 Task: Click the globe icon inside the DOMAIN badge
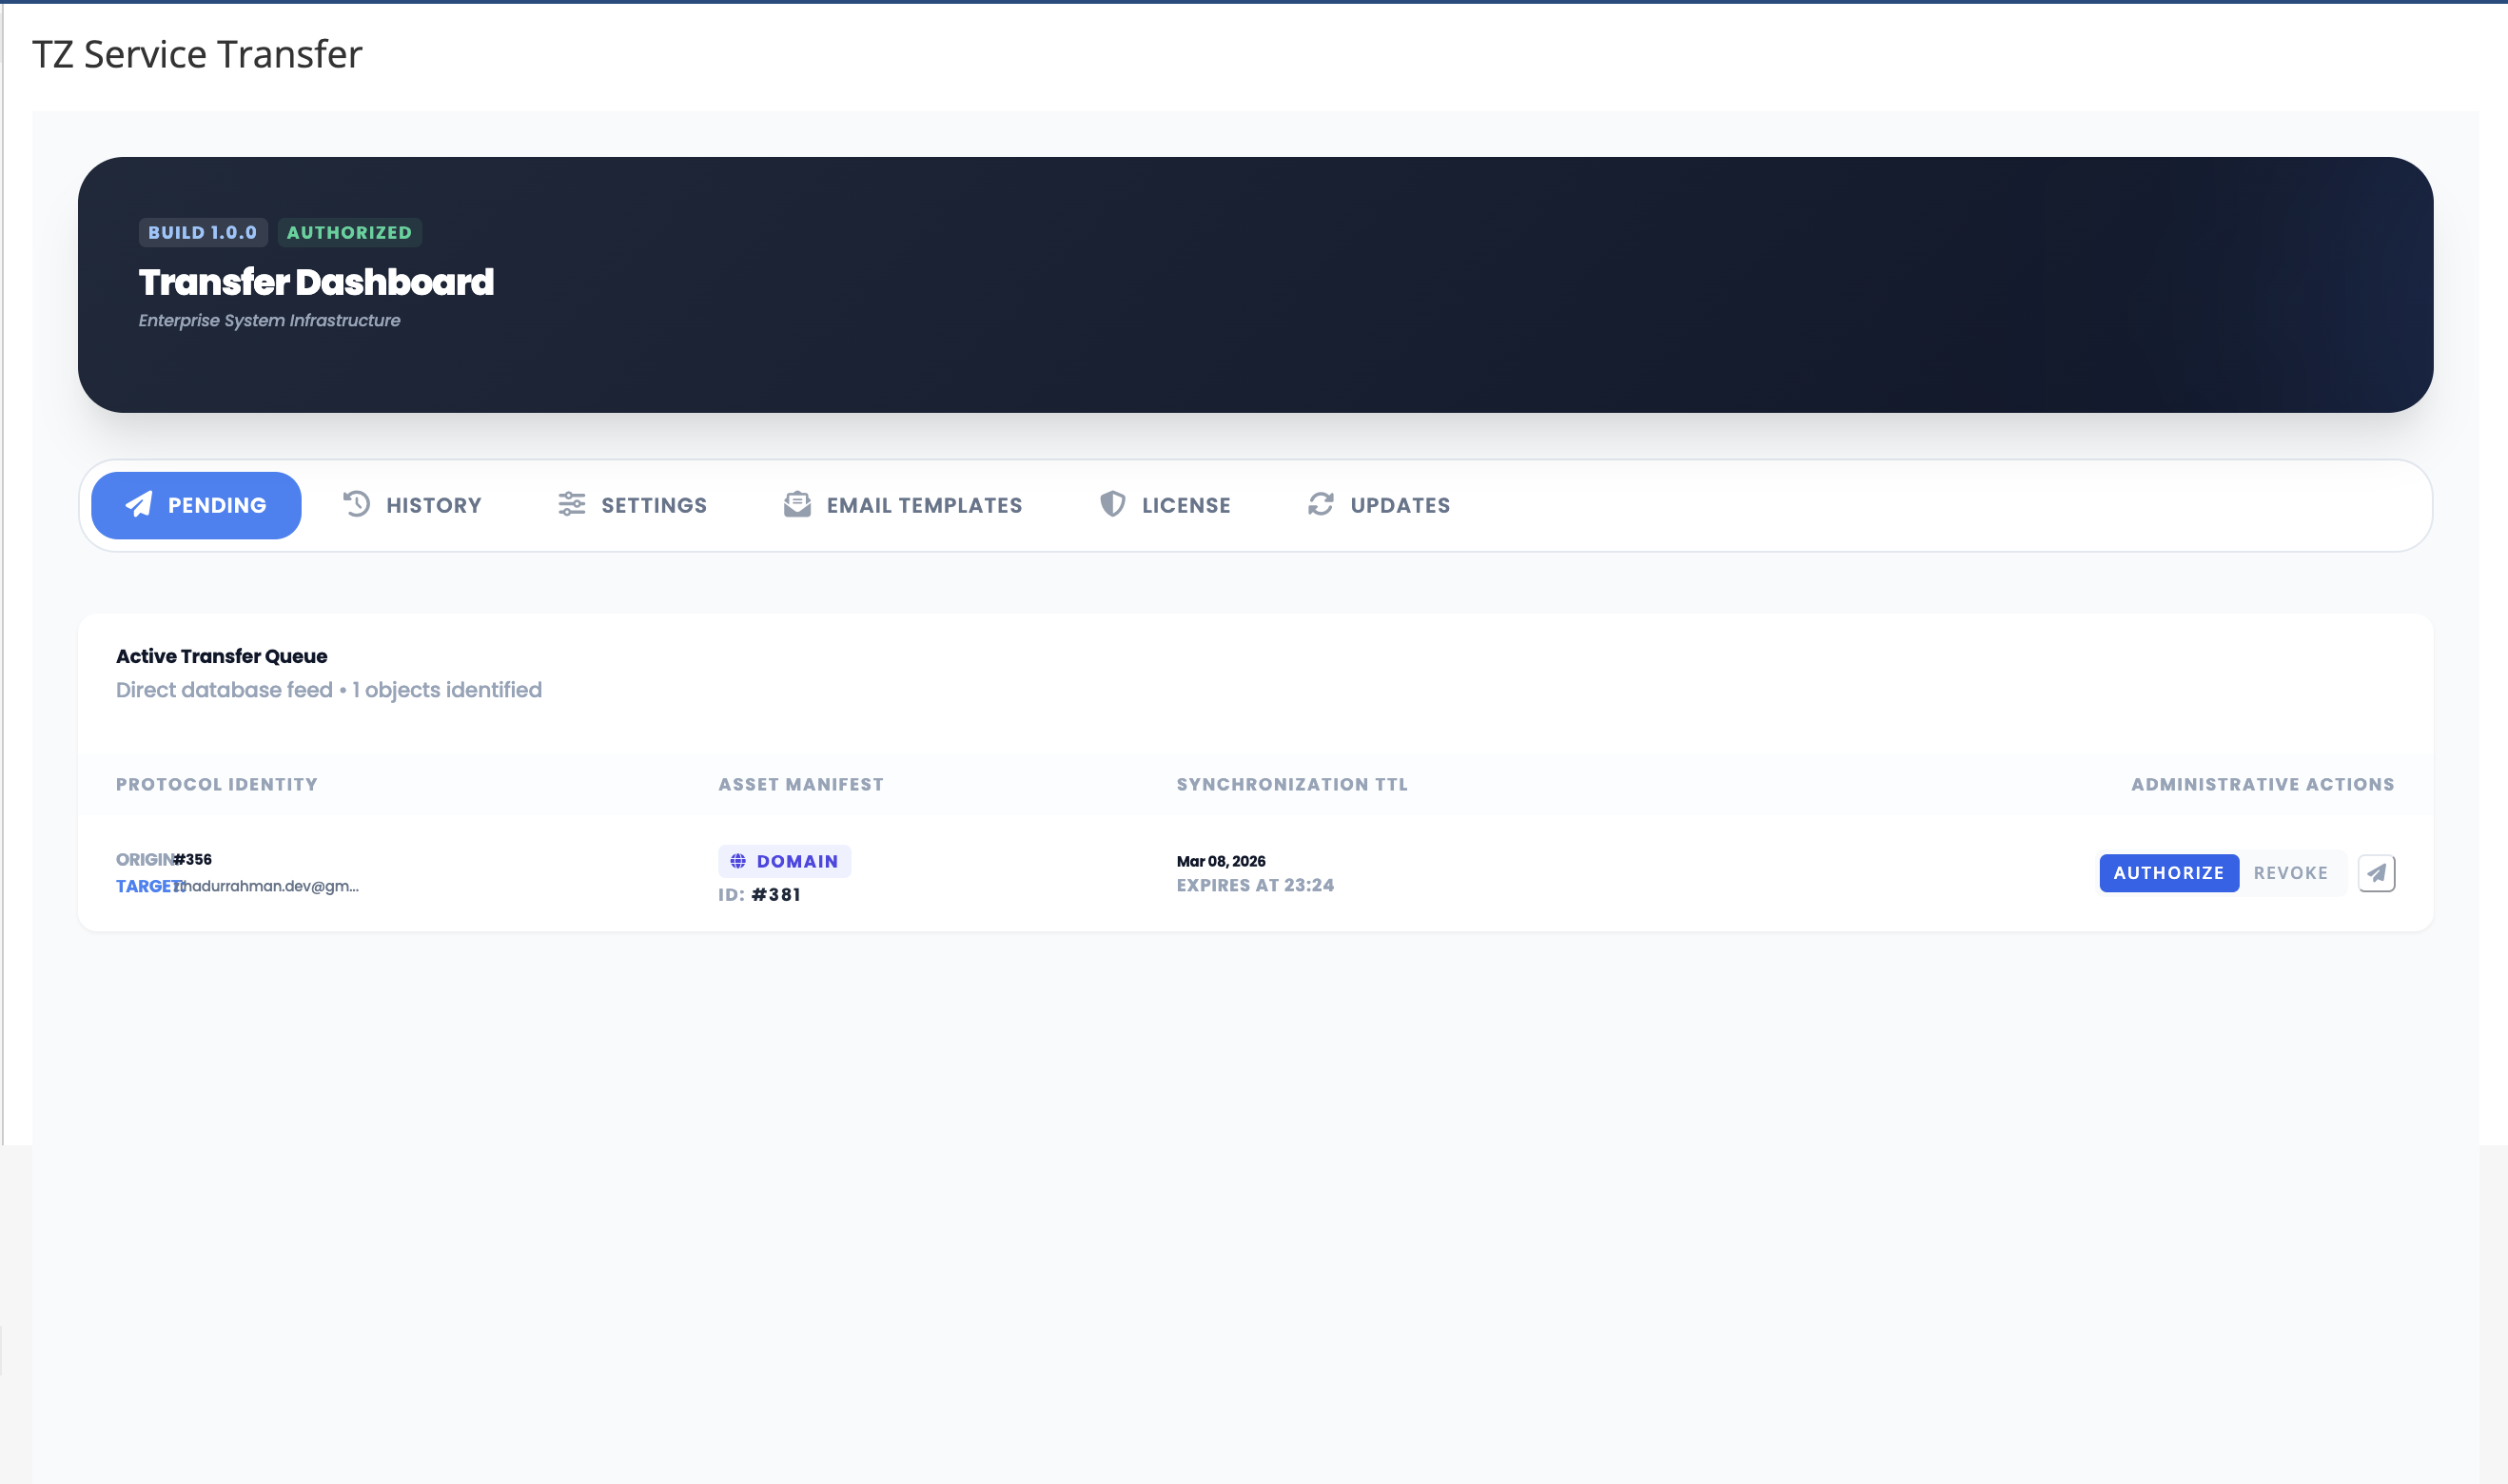[x=739, y=861]
